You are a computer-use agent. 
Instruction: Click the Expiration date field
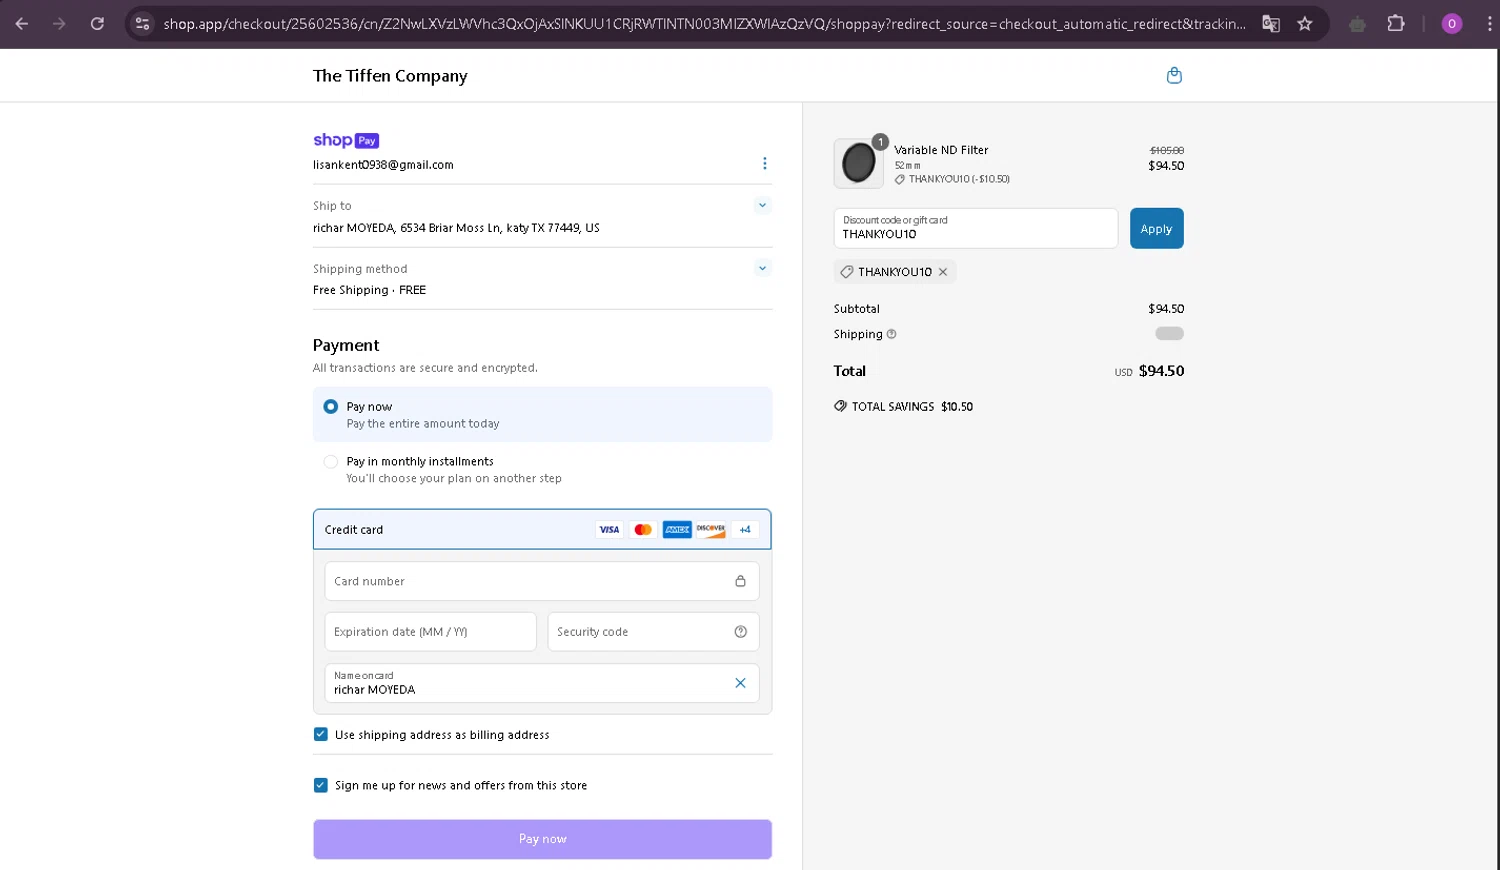(x=431, y=632)
